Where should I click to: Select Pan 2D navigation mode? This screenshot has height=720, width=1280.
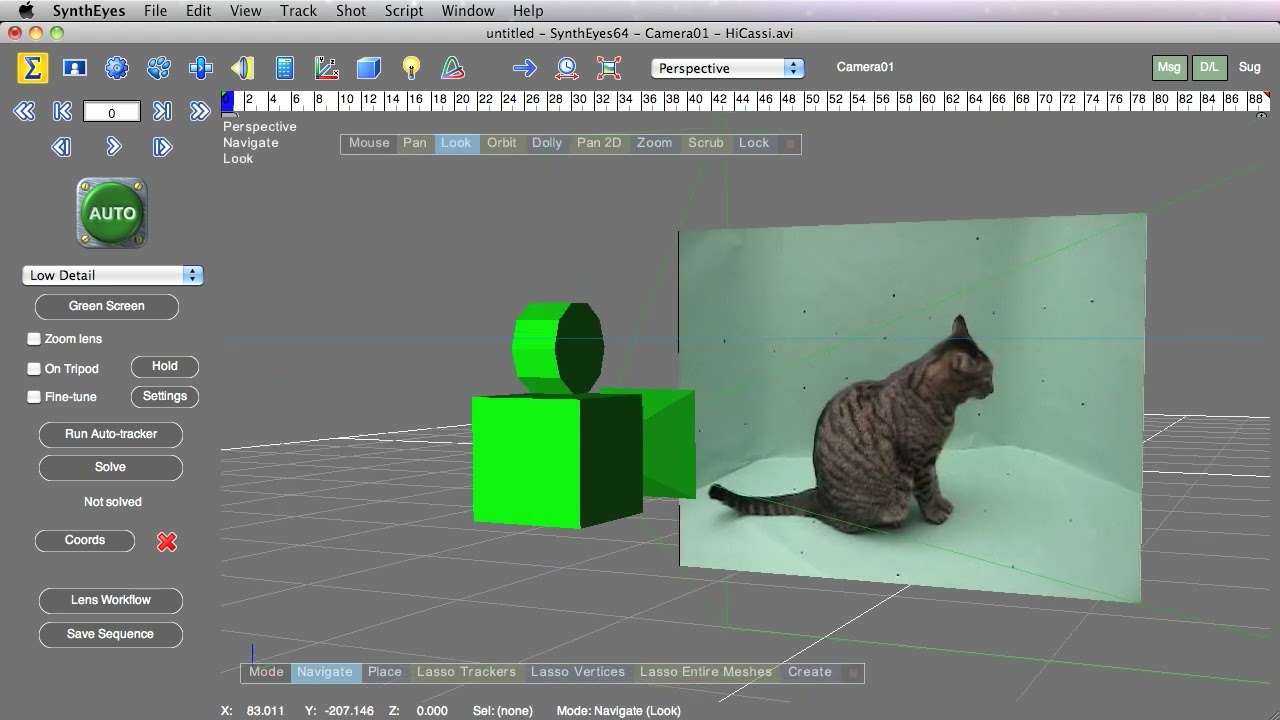click(599, 143)
